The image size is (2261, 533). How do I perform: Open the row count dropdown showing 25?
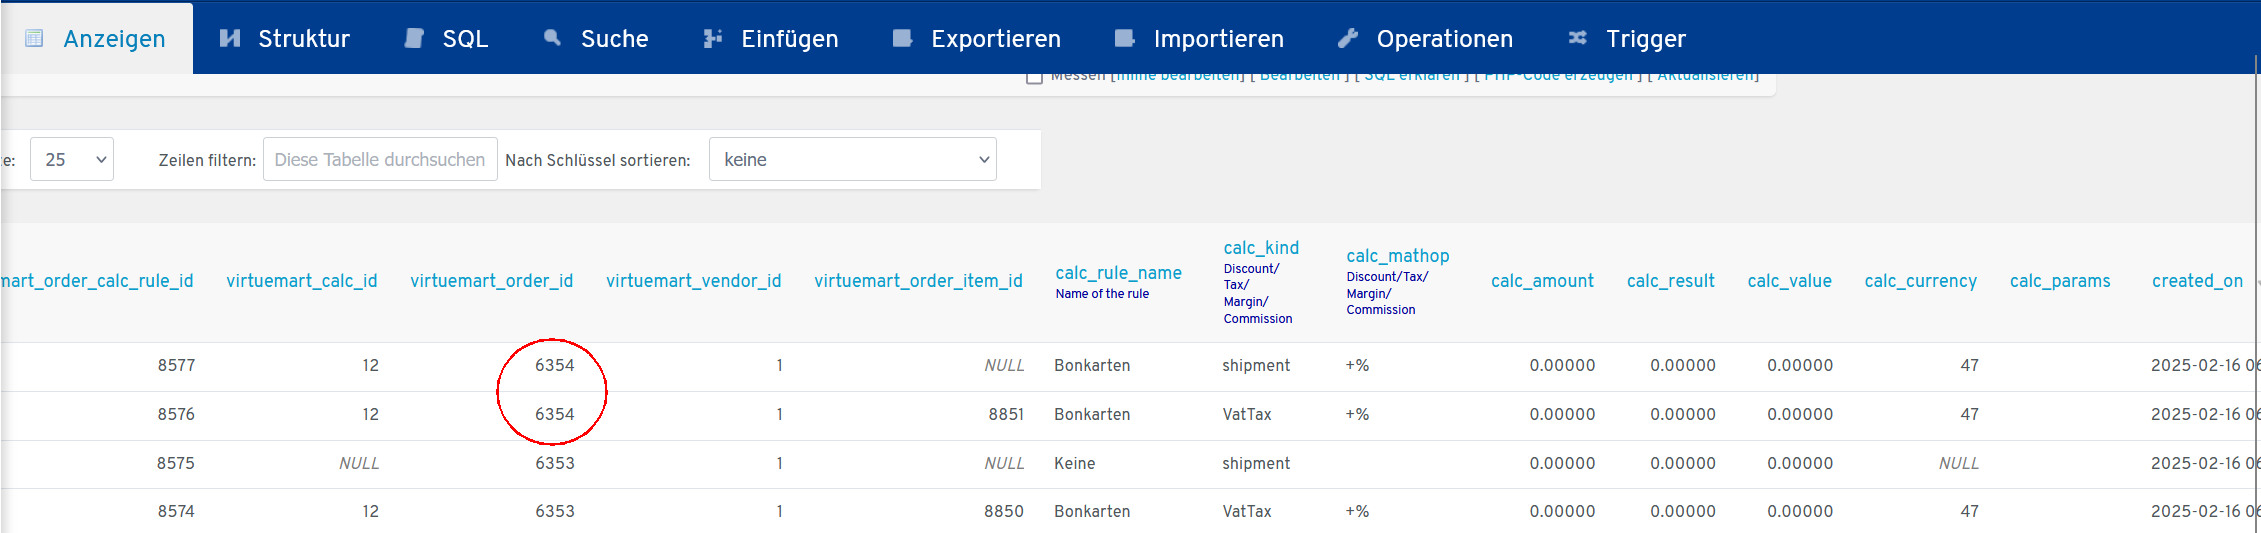coord(72,159)
